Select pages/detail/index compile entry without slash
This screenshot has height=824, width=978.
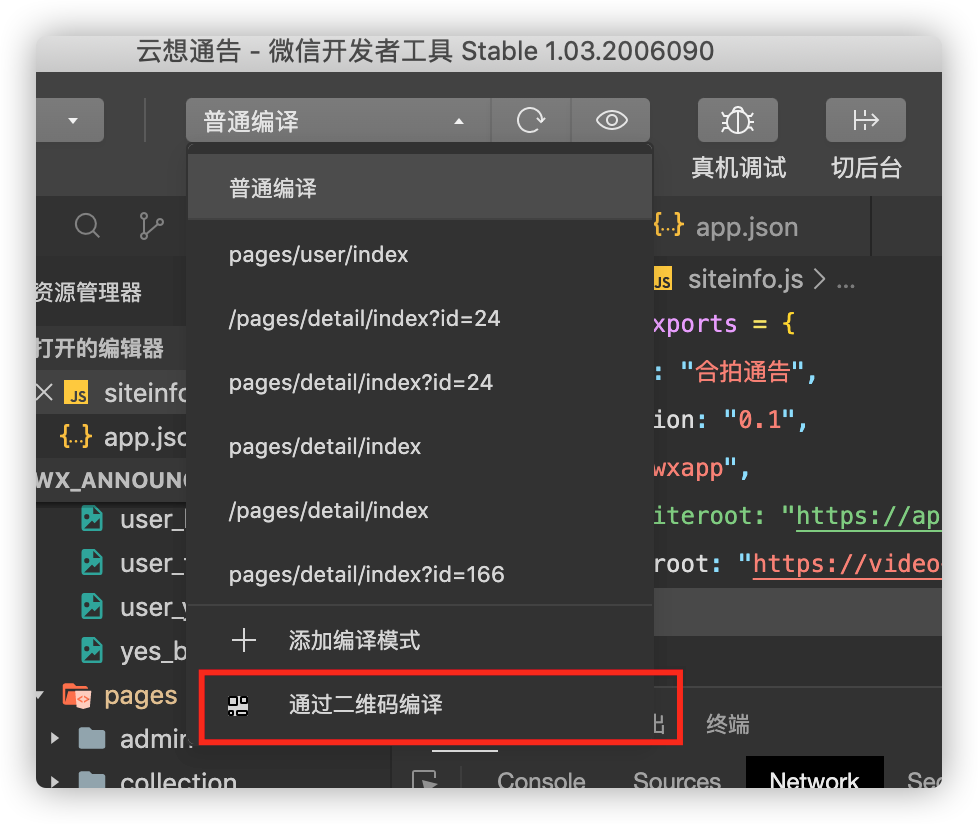click(x=420, y=447)
